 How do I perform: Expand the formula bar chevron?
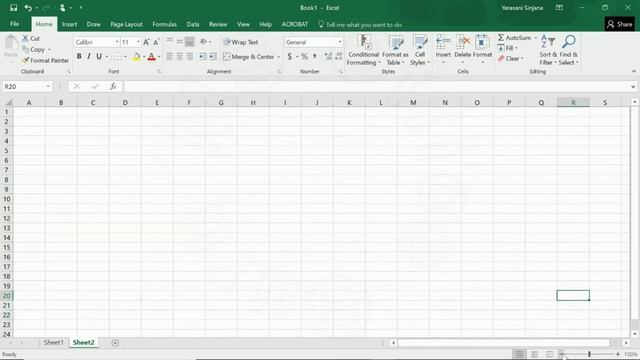[x=633, y=87]
